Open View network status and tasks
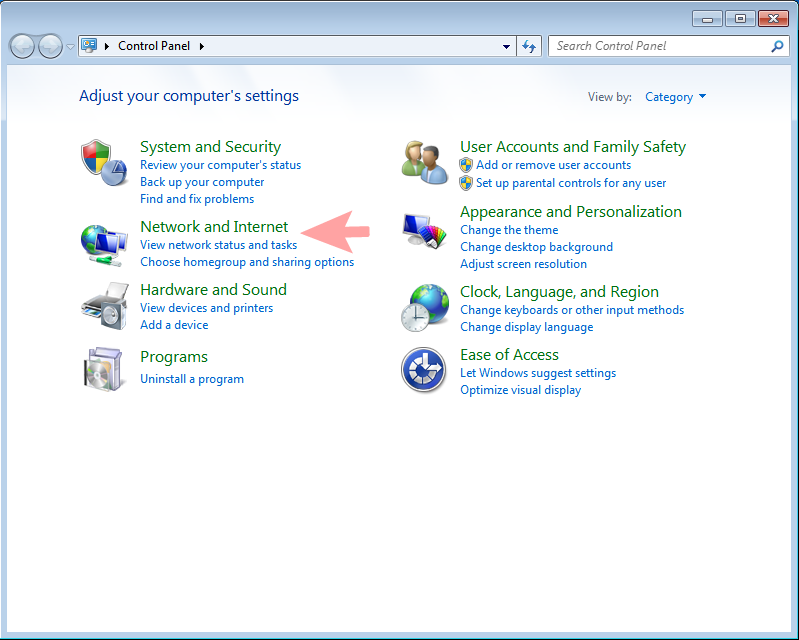 [x=219, y=245]
